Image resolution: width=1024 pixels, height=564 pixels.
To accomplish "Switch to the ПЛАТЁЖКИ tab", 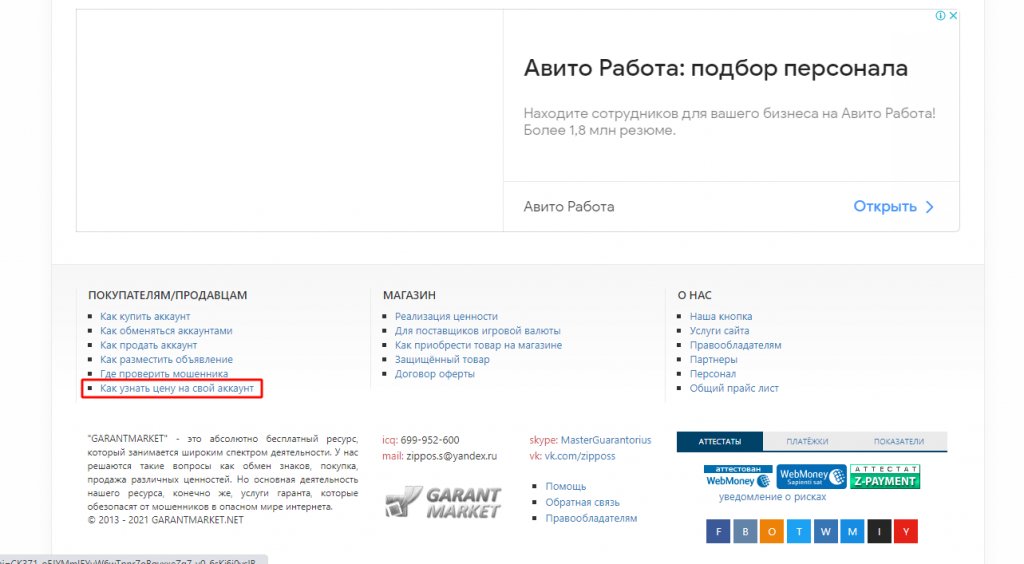I will tap(807, 441).
